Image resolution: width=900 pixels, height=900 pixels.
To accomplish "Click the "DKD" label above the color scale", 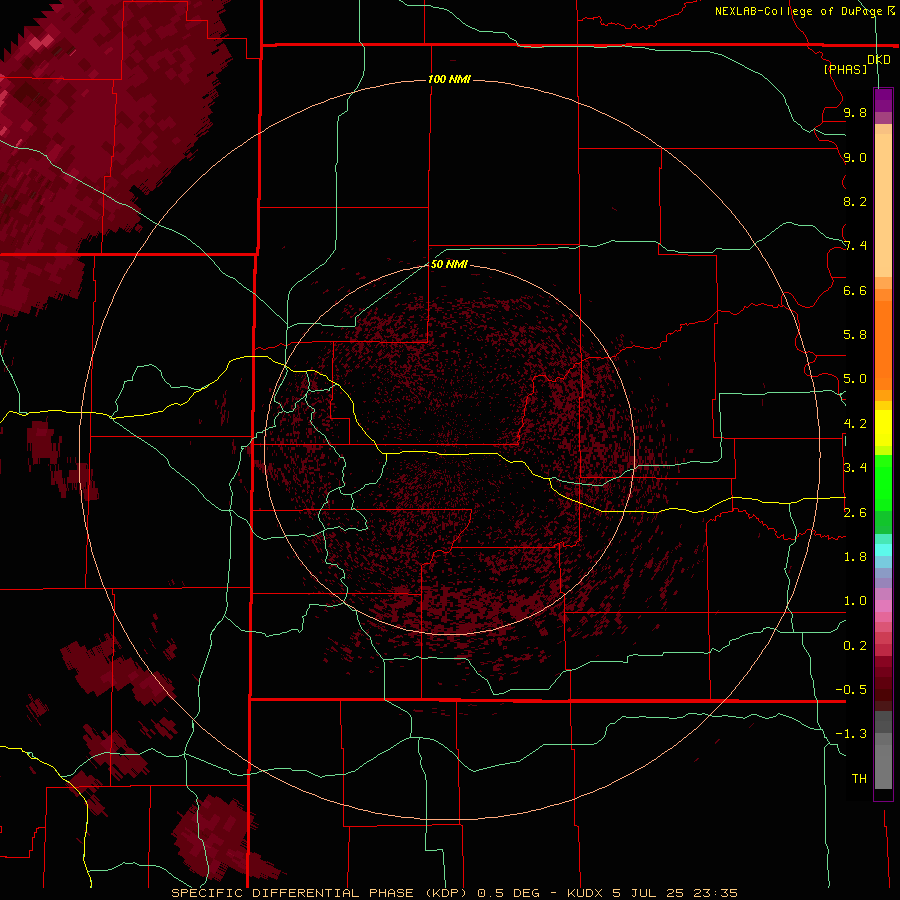I will [x=878, y=59].
